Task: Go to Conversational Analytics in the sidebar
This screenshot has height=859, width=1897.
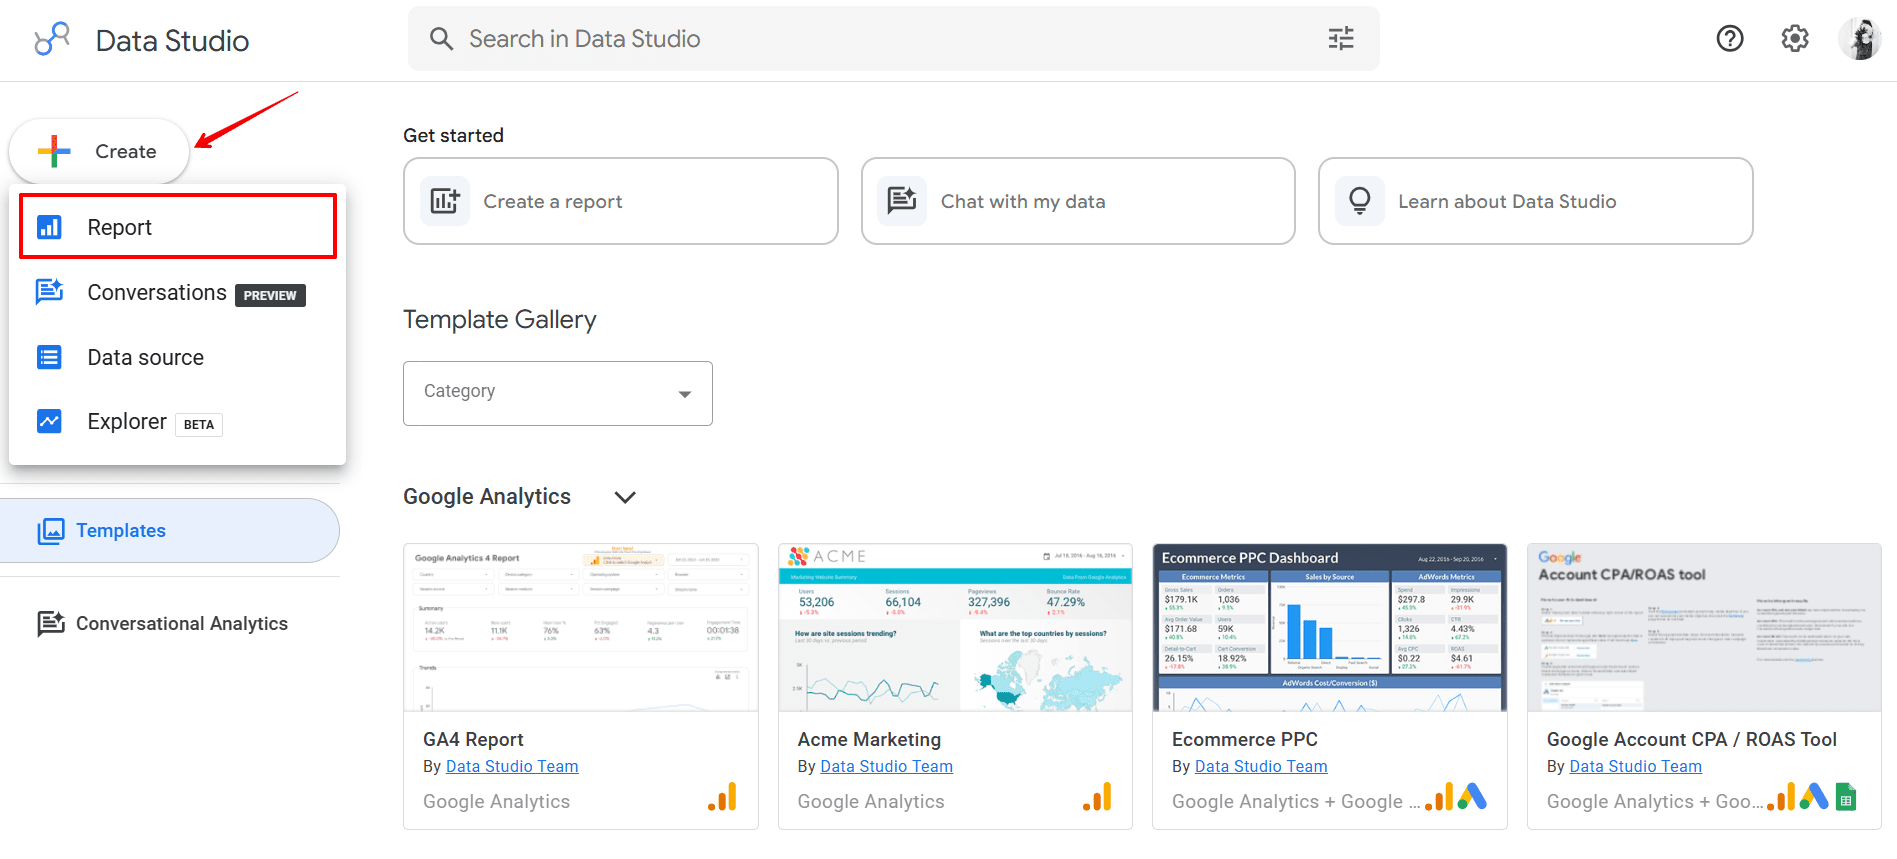Action: 170,624
